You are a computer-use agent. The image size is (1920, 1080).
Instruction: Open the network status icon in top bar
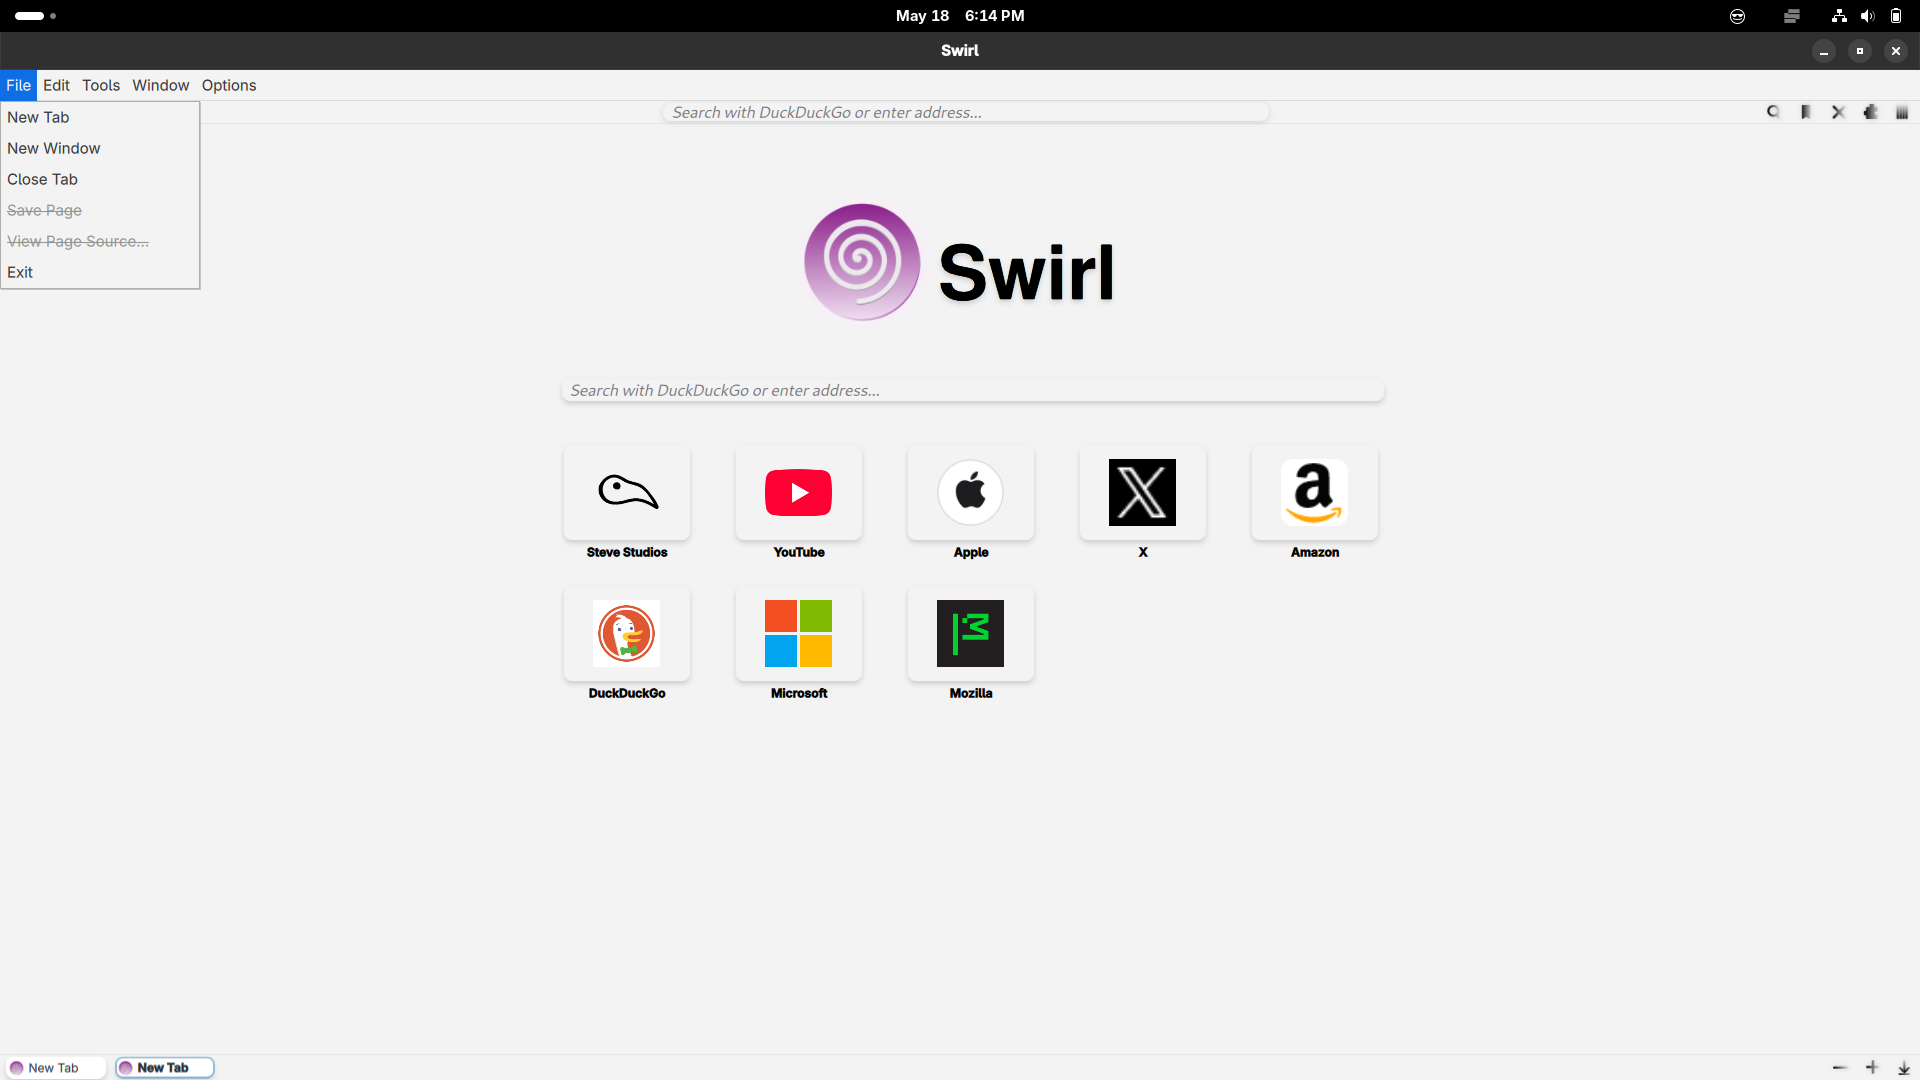1839,16
